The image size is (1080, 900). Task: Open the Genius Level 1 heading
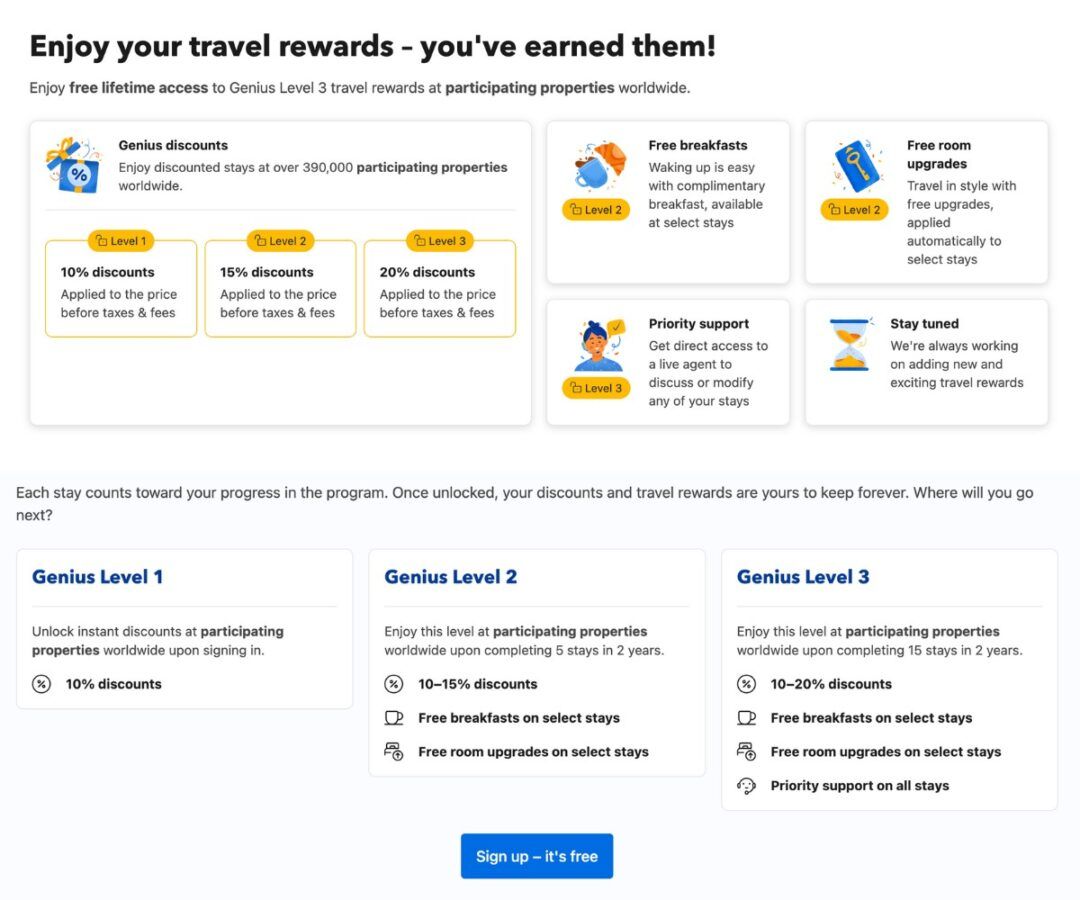click(97, 577)
